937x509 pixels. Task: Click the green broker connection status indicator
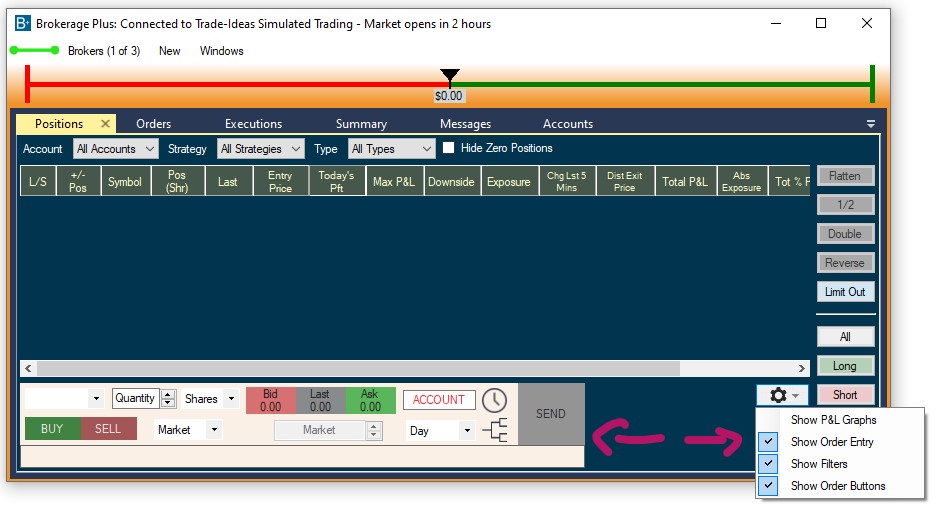[37, 51]
